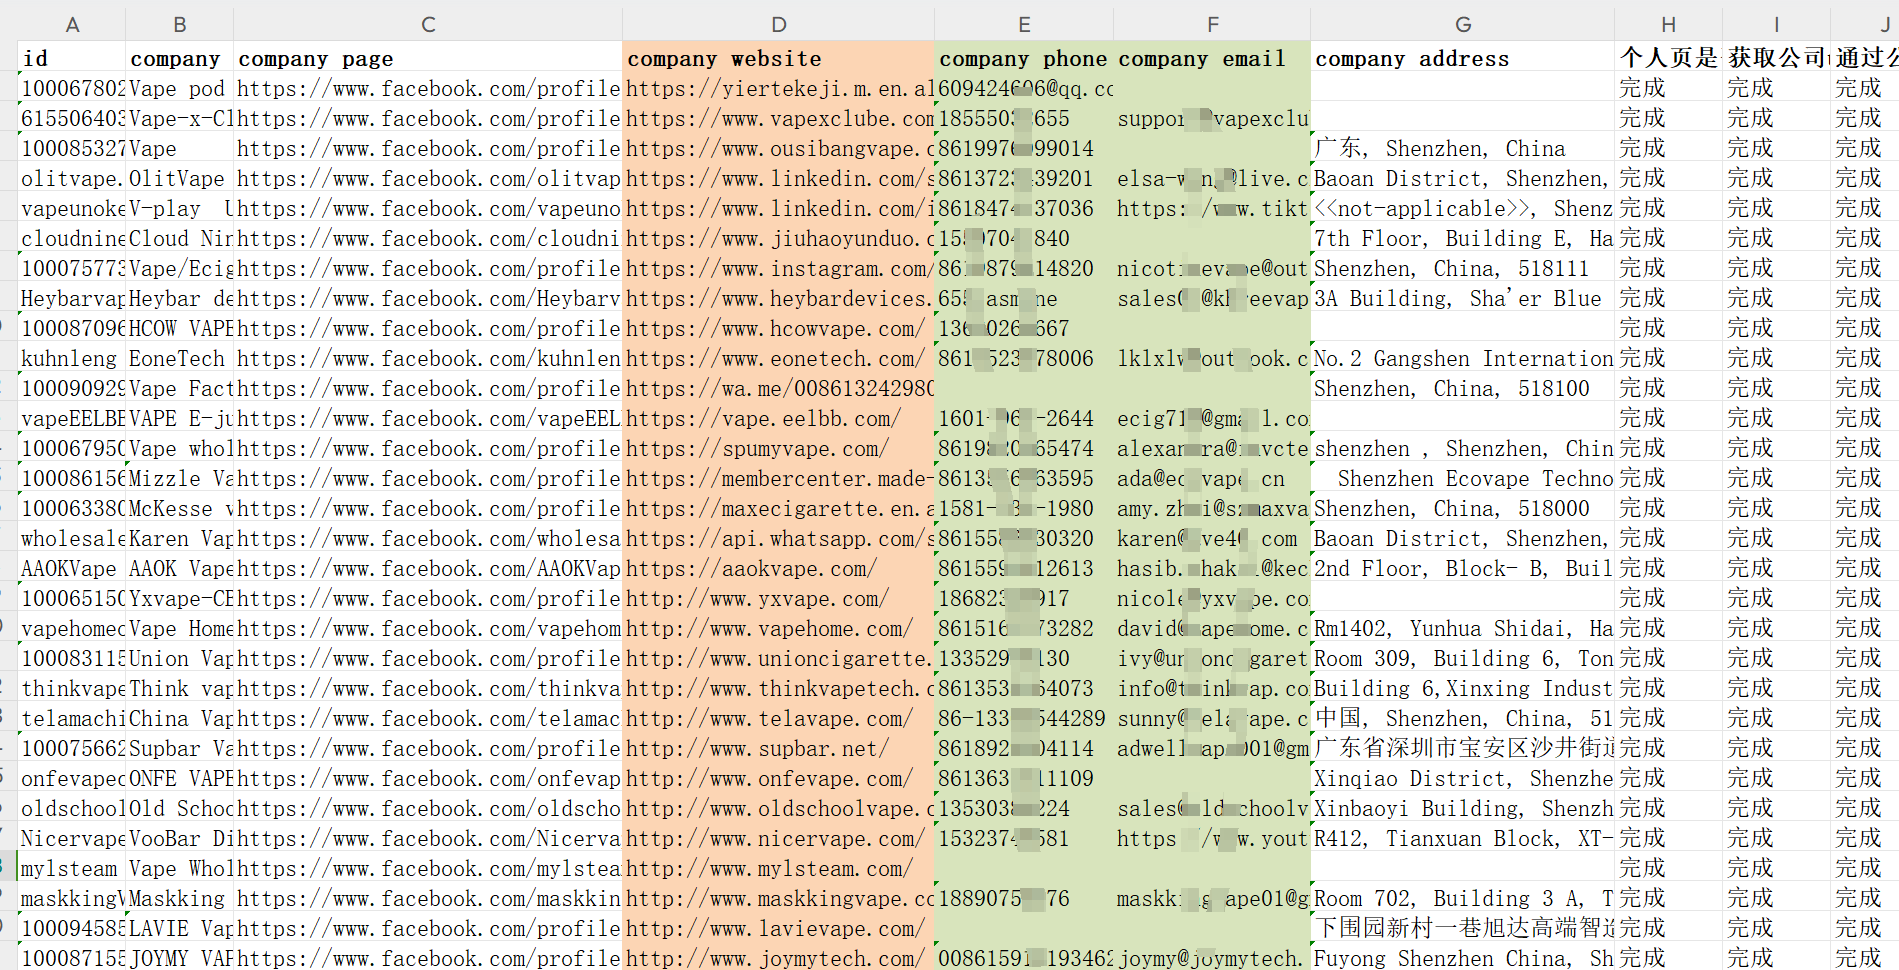1899x970 pixels.
Task: Select address 'Shenzhen Ecovape Techno' cell
Action: pos(1463,478)
